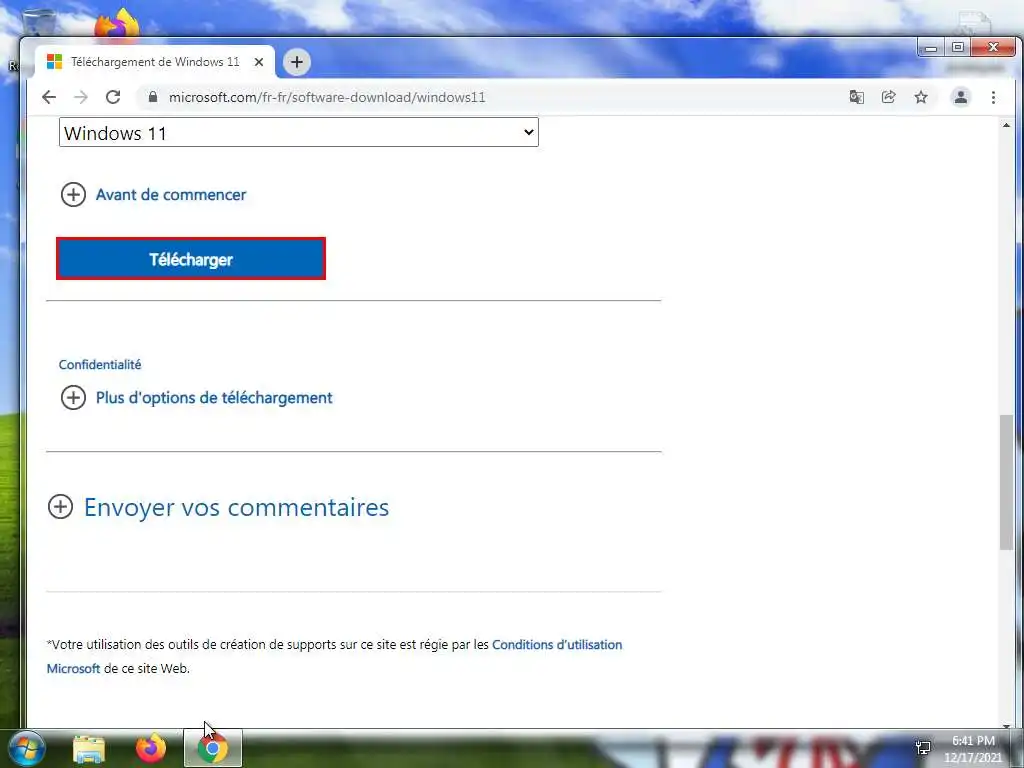The image size is (1024, 768).
Task: Expand Envoyer vos commentaires section
Action: (218, 507)
